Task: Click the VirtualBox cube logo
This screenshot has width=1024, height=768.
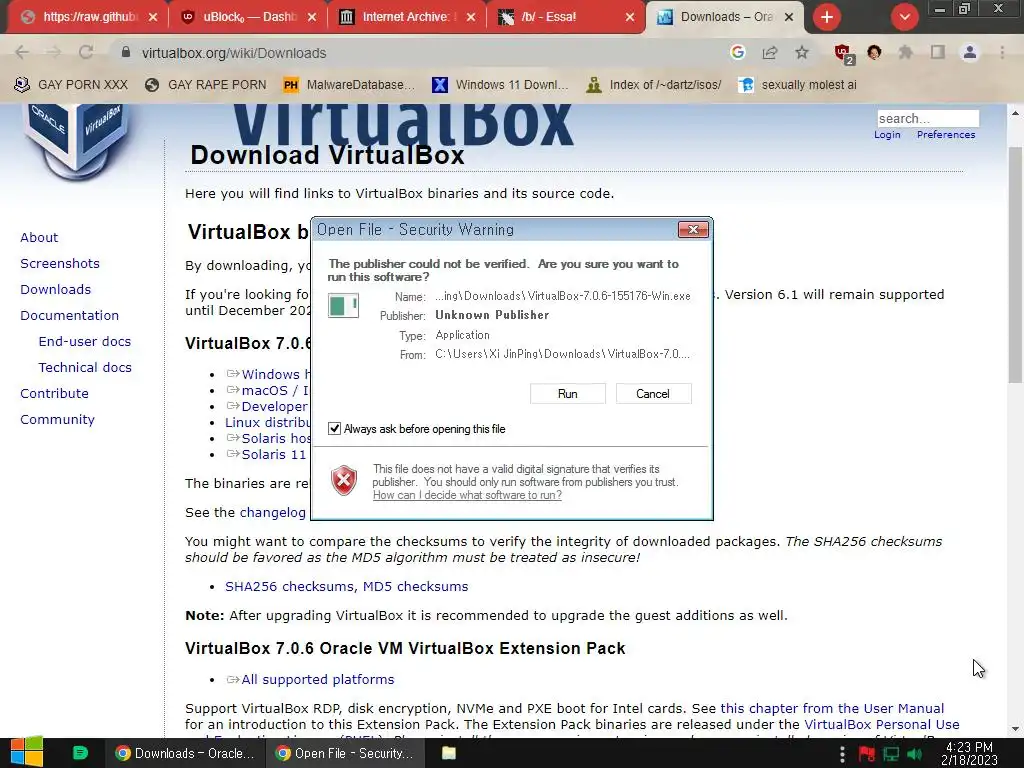Action: (77, 140)
